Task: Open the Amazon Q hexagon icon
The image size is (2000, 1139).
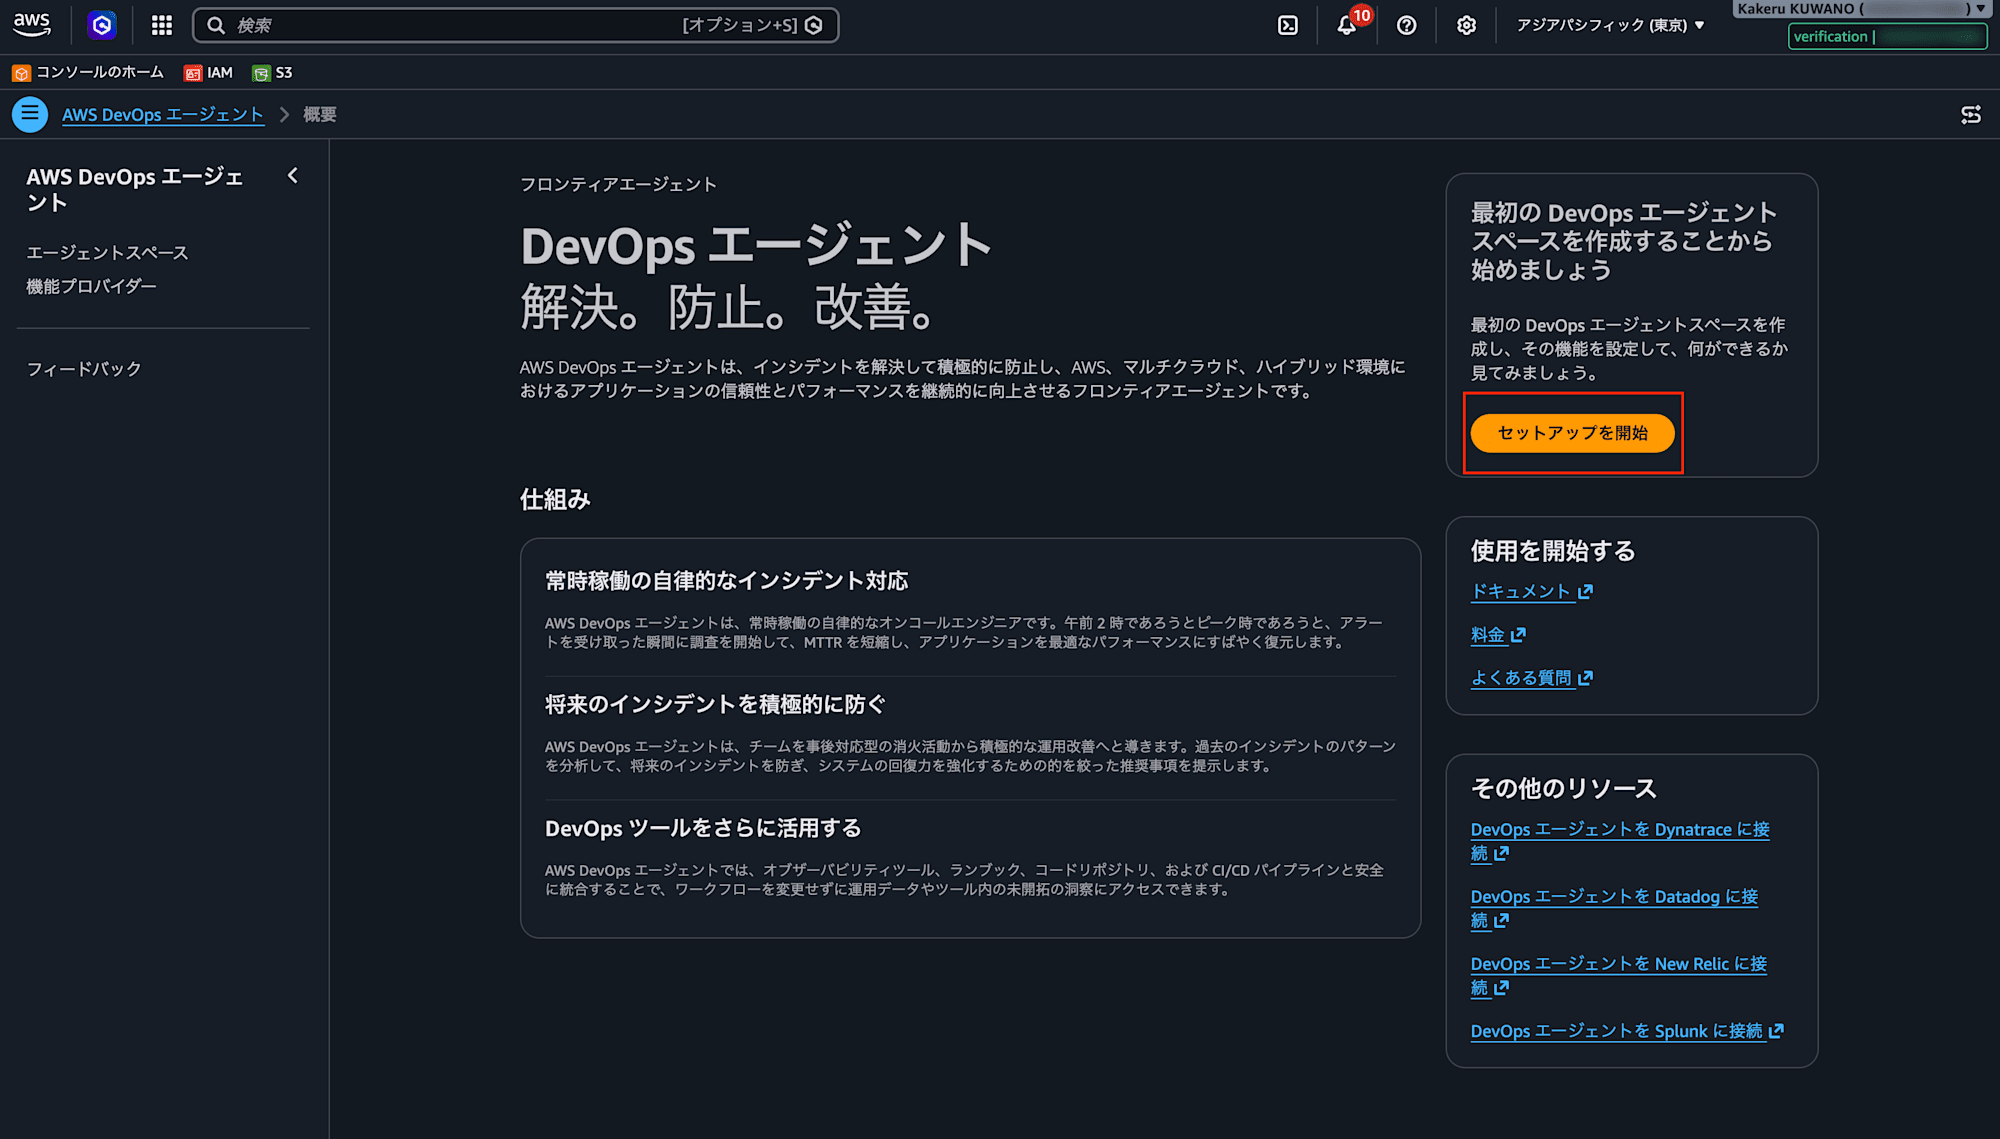Action: (101, 25)
